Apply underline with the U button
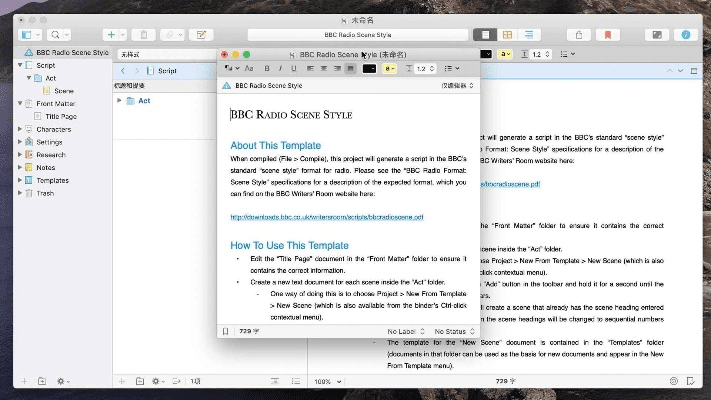 [x=293, y=69]
